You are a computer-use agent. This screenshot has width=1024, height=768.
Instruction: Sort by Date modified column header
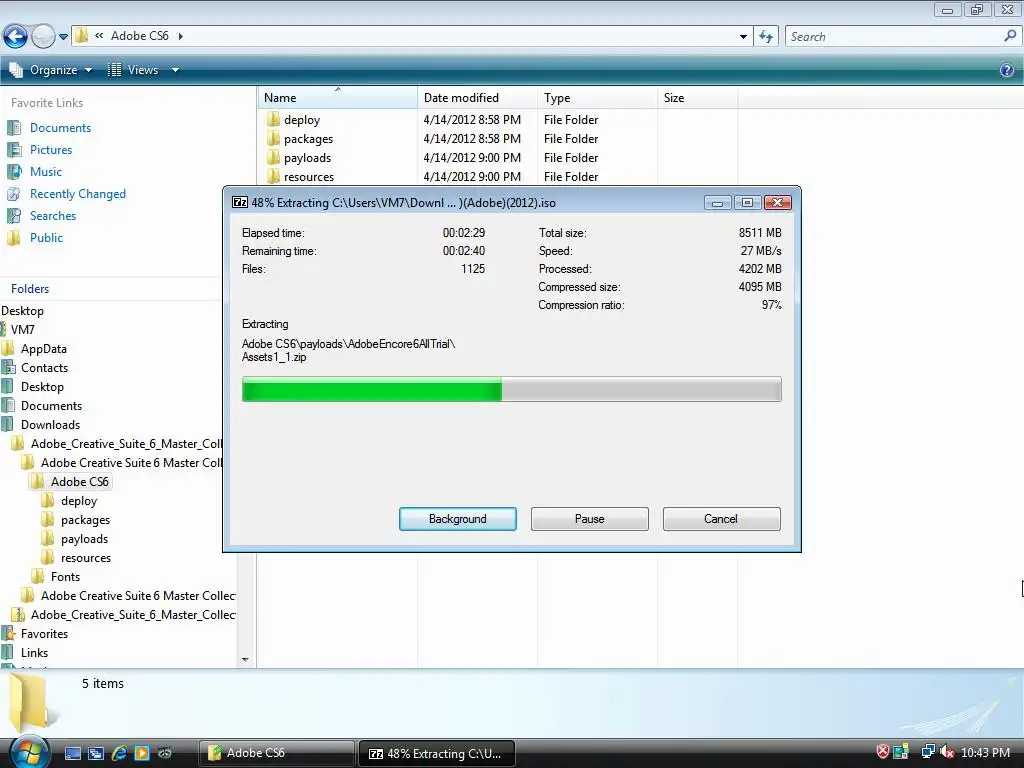[477, 97]
